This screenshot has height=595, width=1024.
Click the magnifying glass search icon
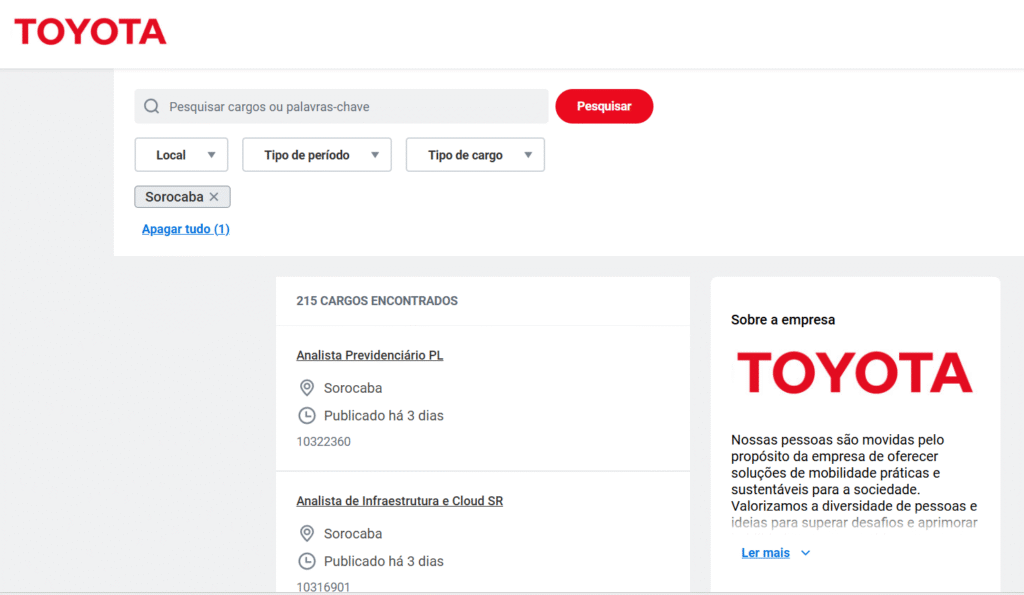coord(152,107)
